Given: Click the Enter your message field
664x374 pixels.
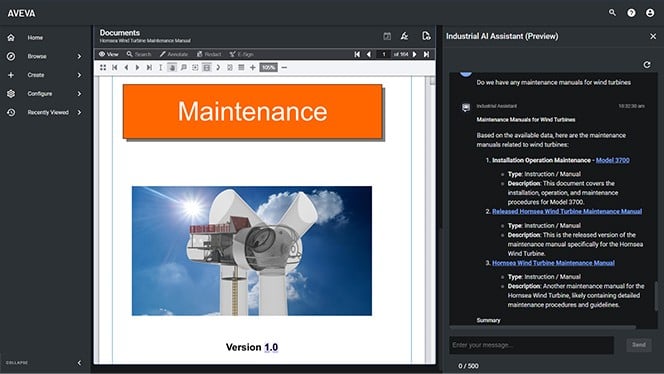Looking at the screenshot, I should point(531,345).
